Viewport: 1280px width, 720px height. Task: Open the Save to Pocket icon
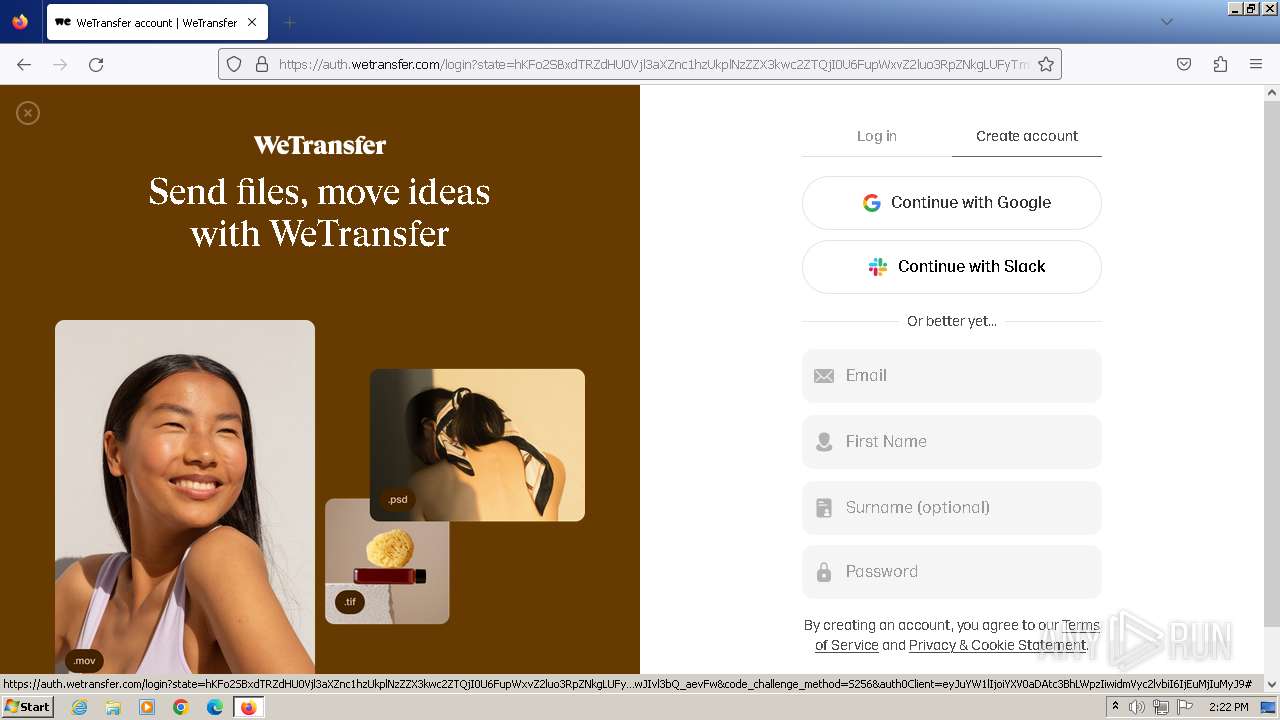[x=1184, y=64]
